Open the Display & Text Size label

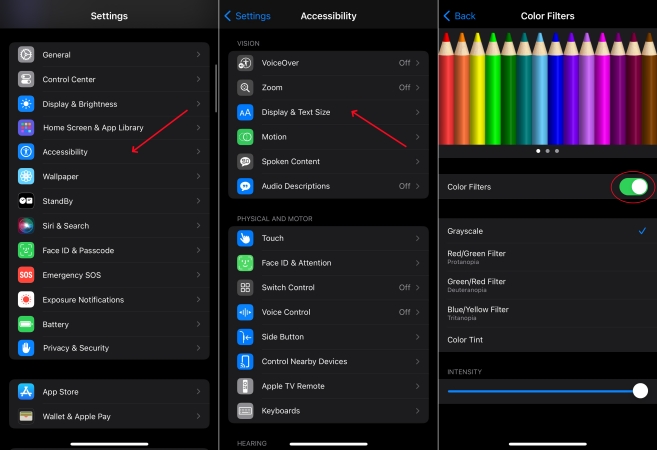pyautogui.click(x=296, y=112)
